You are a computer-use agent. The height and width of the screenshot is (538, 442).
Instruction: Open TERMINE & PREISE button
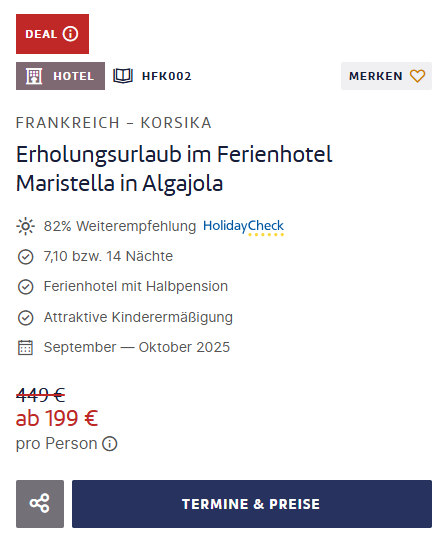point(252,504)
